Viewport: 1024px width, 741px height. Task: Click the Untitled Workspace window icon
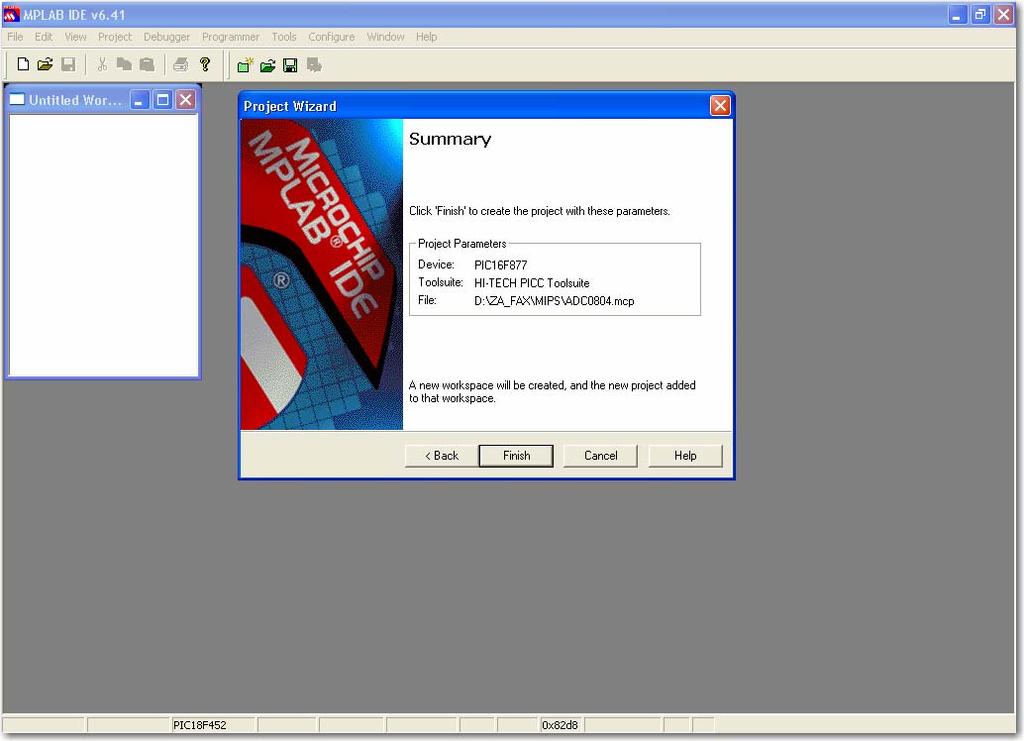(x=18, y=99)
